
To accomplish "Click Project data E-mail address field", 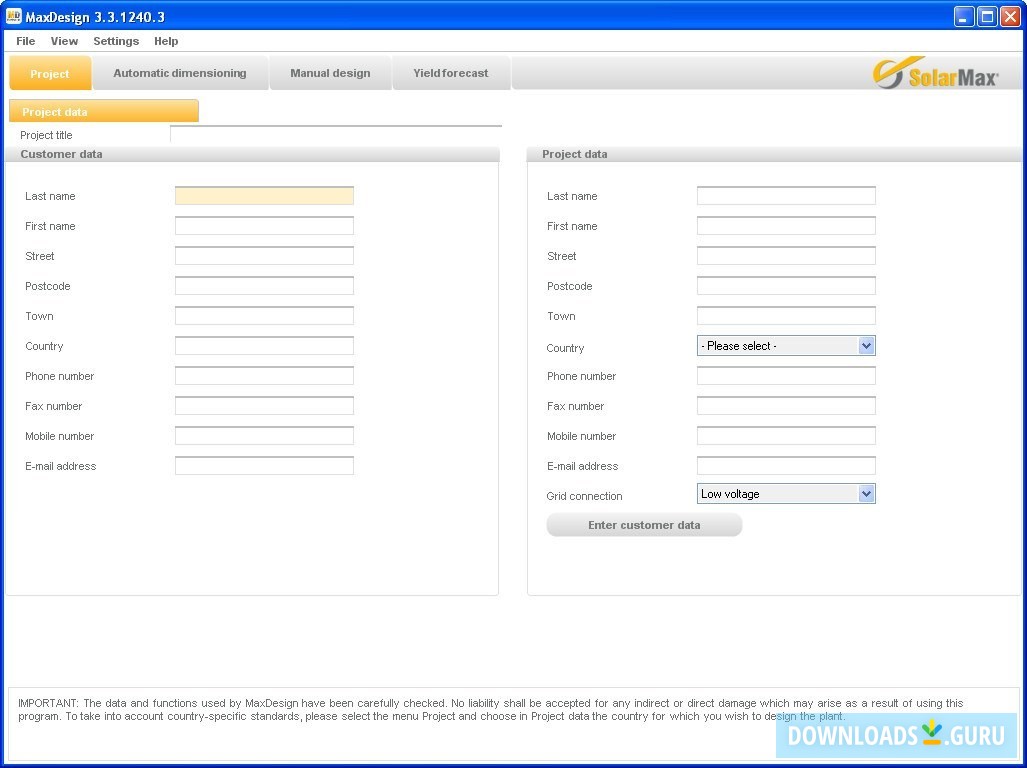I will pos(786,466).
